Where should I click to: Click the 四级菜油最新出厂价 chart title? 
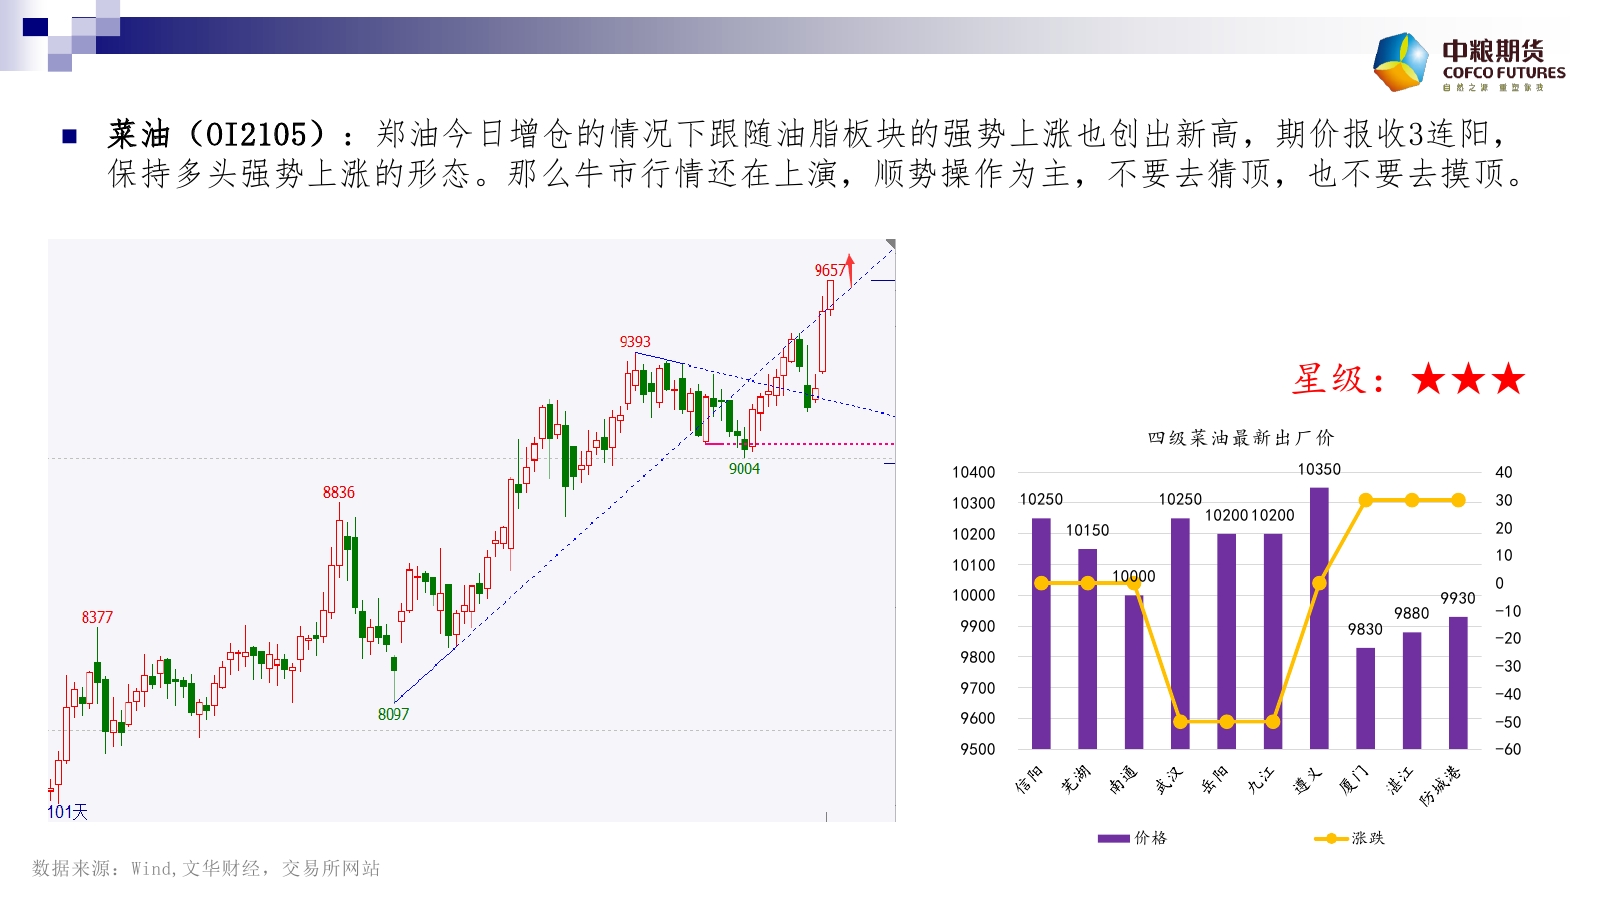pyautogui.click(x=1240, y=438)
